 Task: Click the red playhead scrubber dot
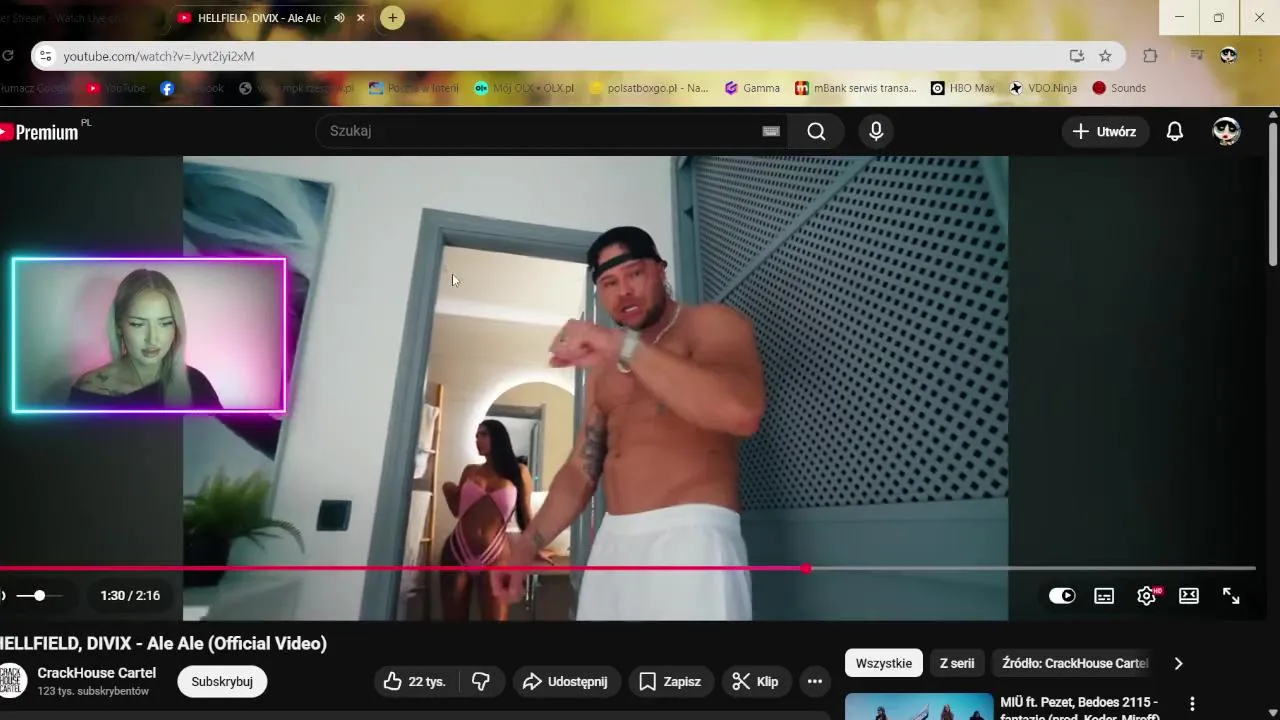pyautogui.click(x=806, y=568)
